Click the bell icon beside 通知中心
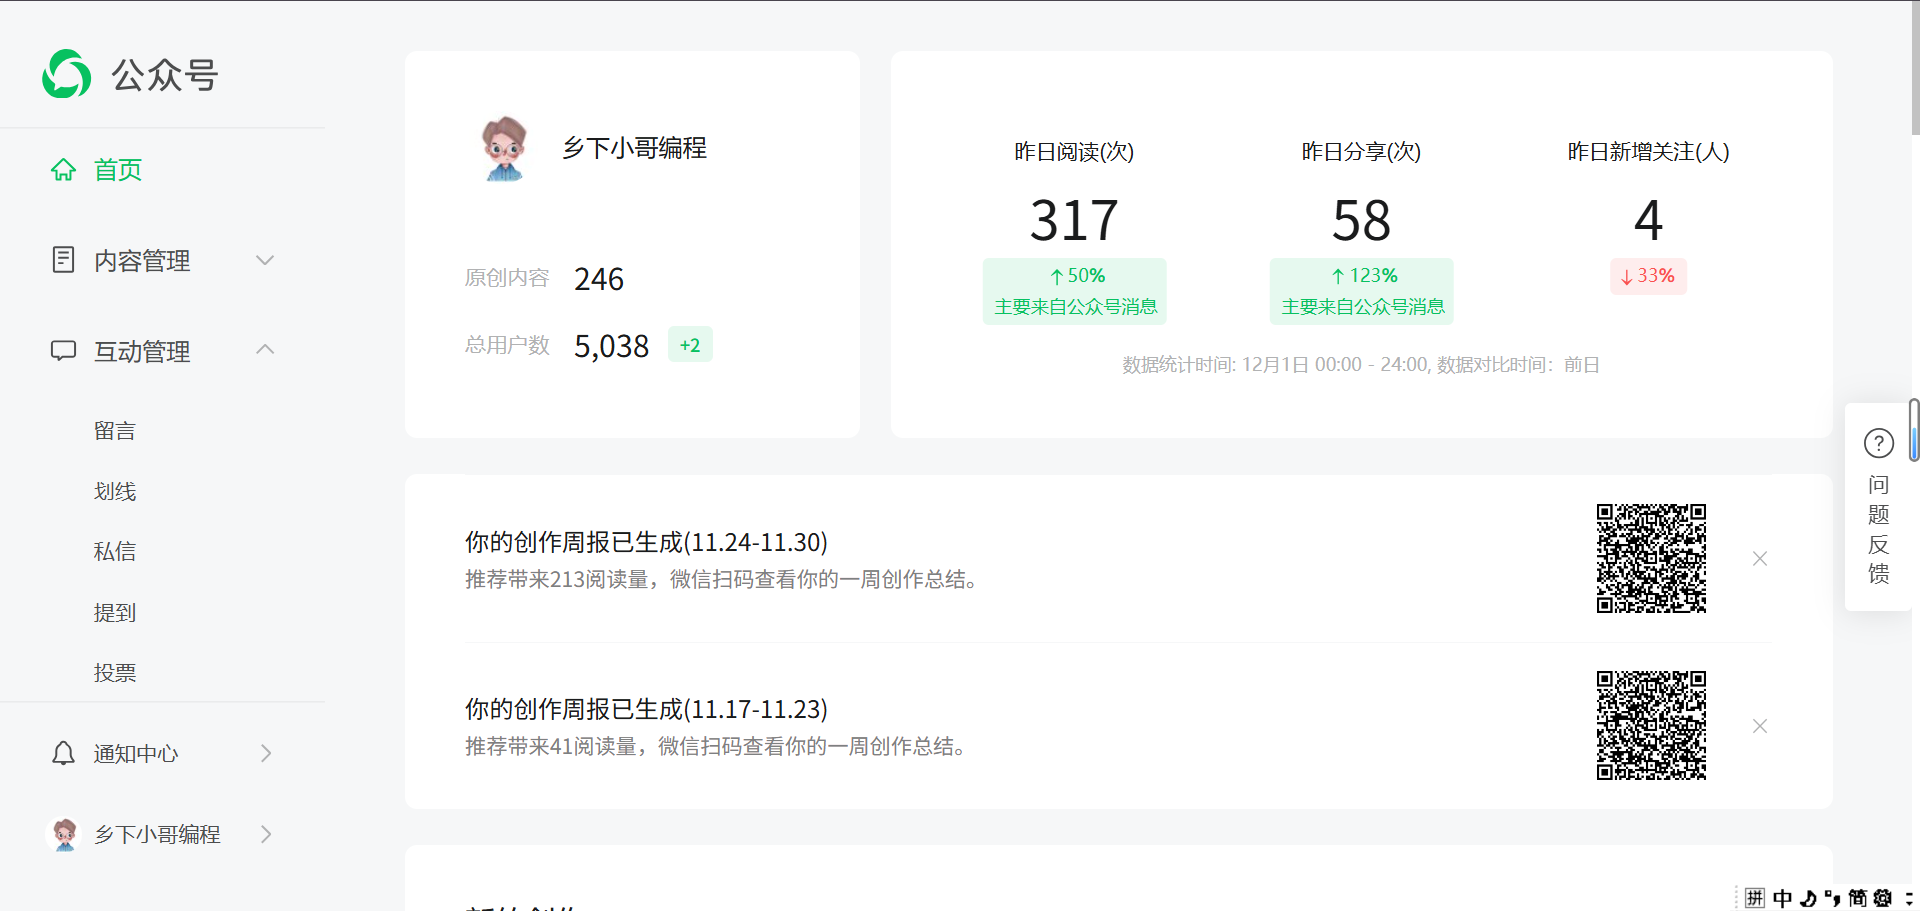The height and width of the screenshot is (911, 1920). [63, 753]
